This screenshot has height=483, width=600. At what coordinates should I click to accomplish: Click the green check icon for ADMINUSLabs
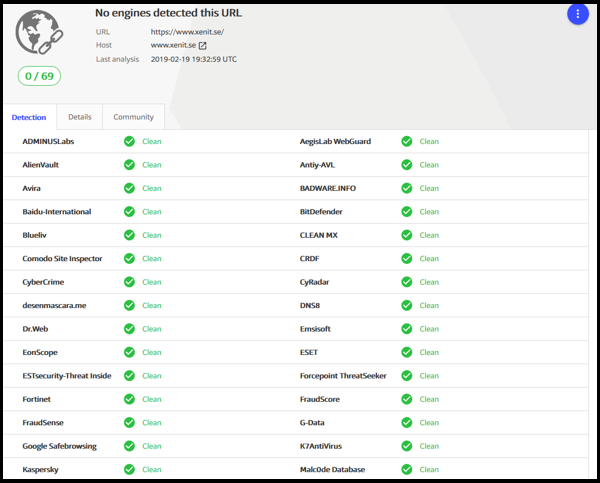[x=129, y=141]
